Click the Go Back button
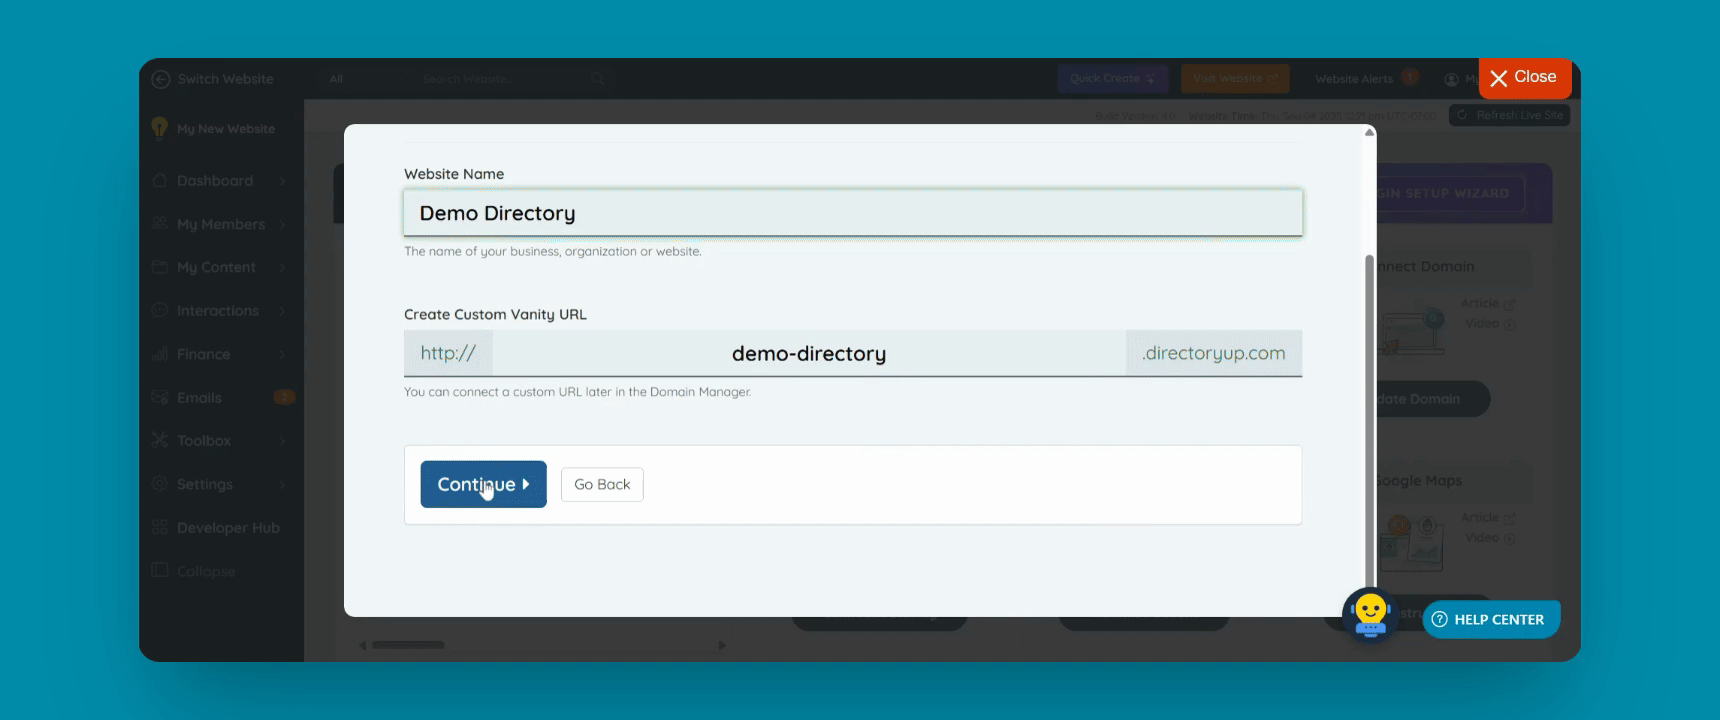 [602, 484]
